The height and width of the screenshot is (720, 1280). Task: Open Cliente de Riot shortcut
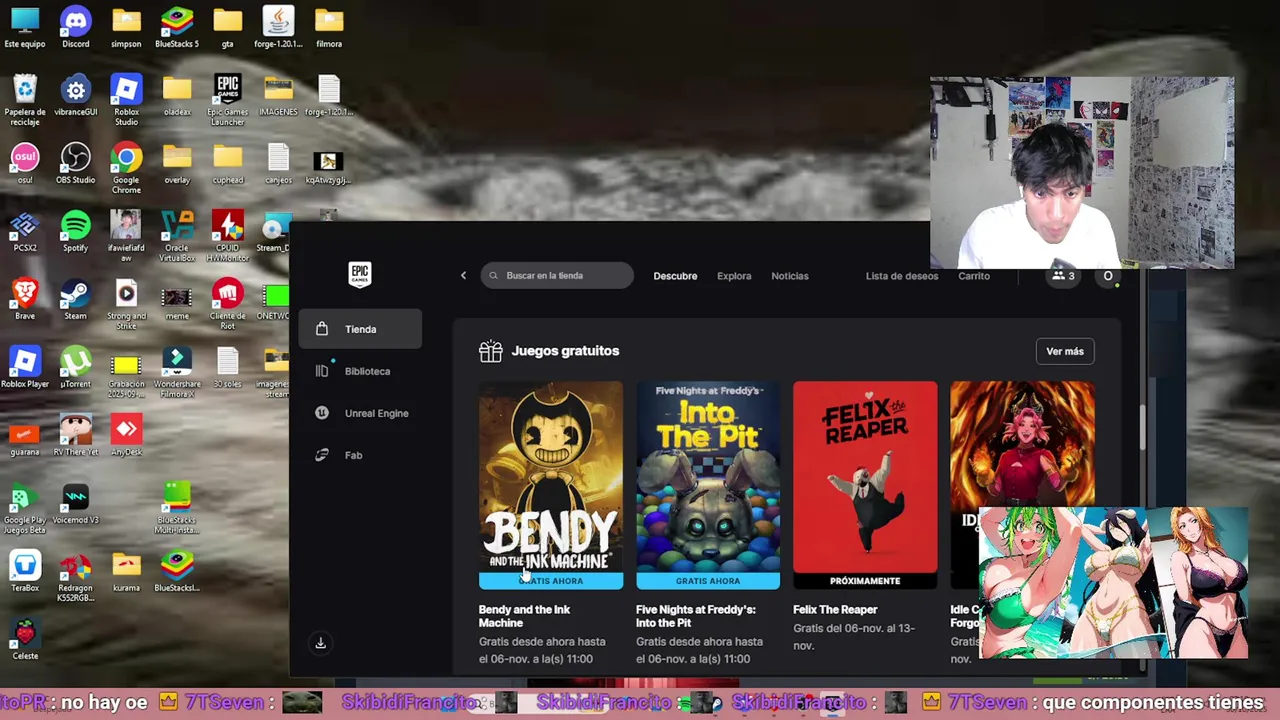(227, 304)
